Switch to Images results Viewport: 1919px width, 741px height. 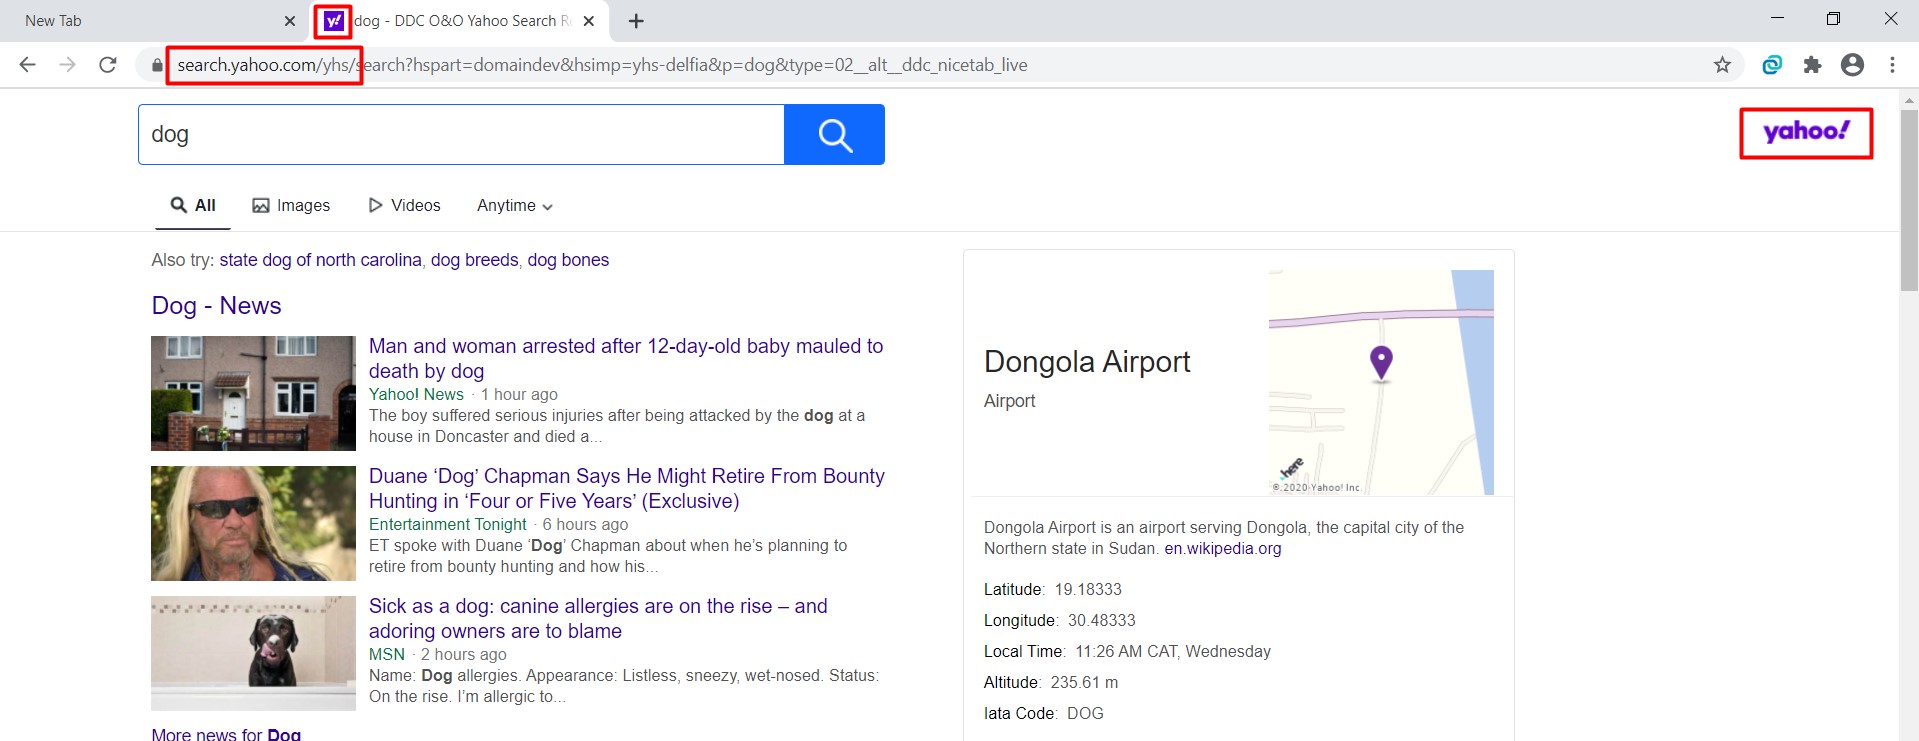(291, 205)
